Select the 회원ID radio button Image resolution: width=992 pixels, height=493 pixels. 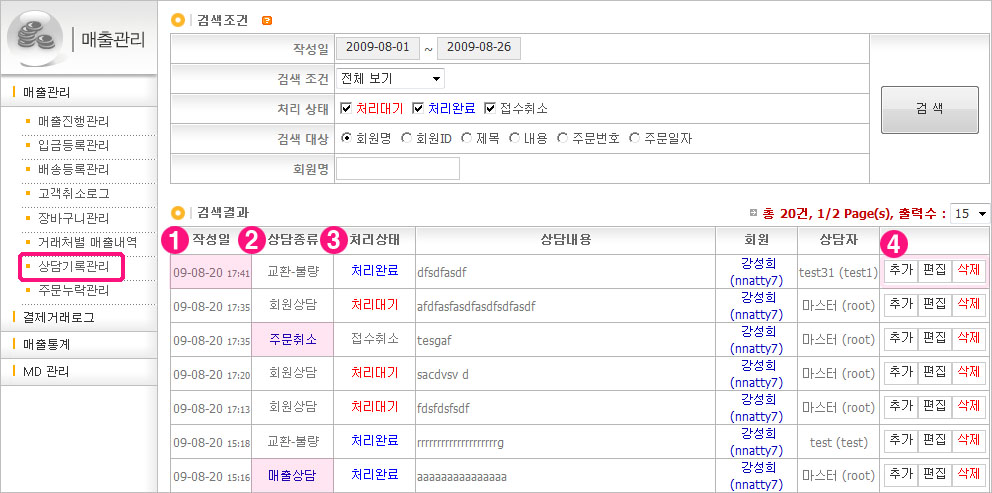click(x=406, y=138)
